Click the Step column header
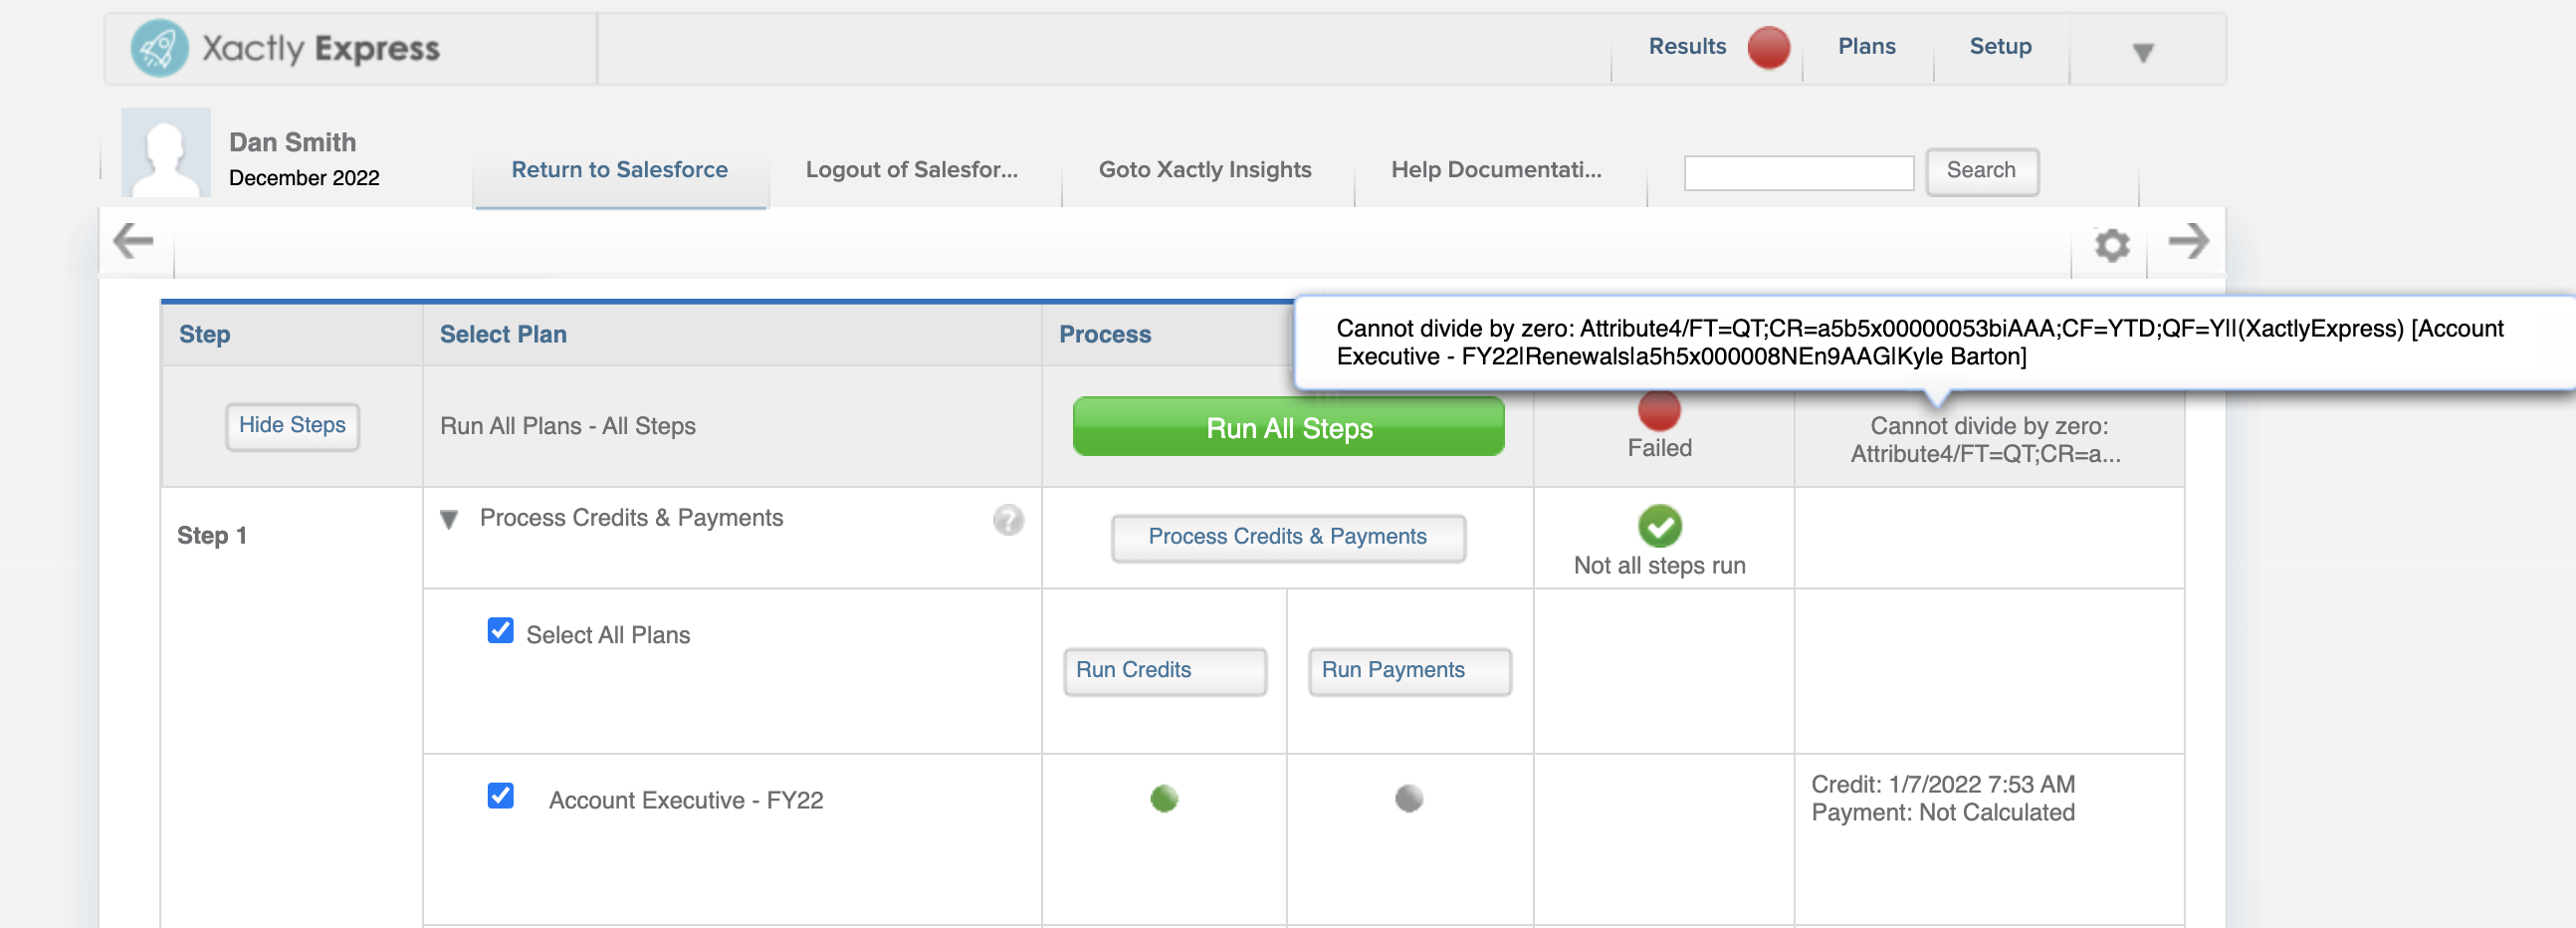 point(204,335)
